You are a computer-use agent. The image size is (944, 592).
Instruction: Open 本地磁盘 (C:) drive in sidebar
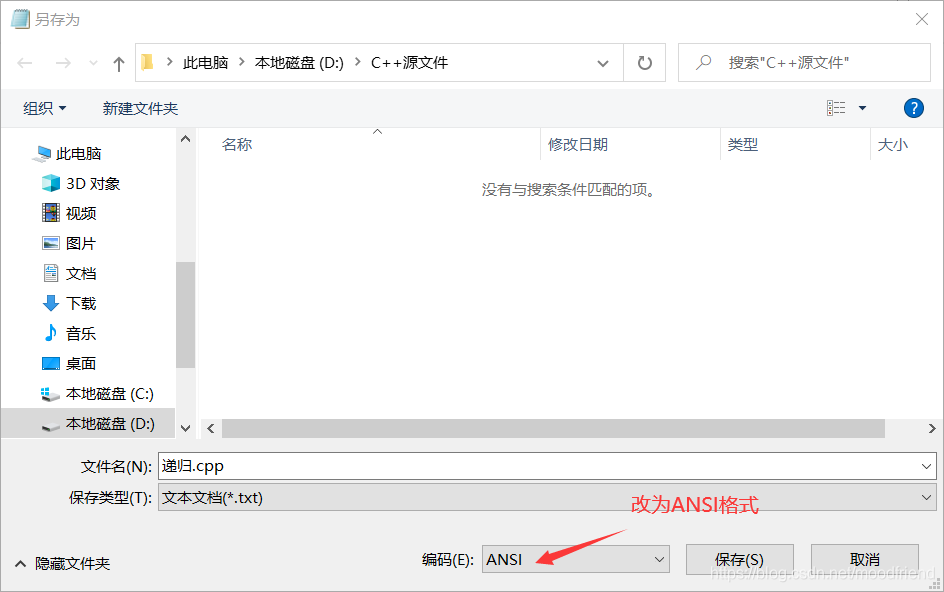point(109,393)
